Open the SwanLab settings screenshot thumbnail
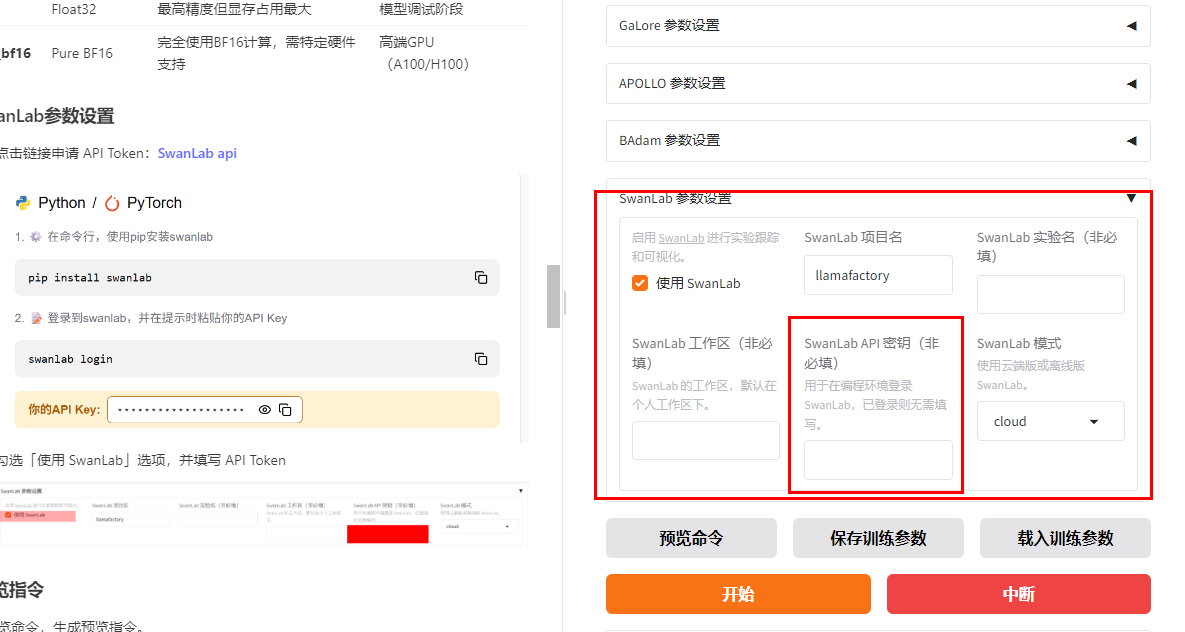1185x632 pixels. click(262, 514)
